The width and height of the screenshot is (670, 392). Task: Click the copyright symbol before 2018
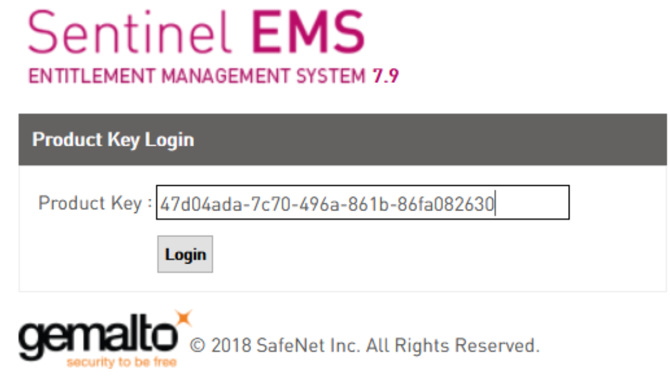point(197,345)
